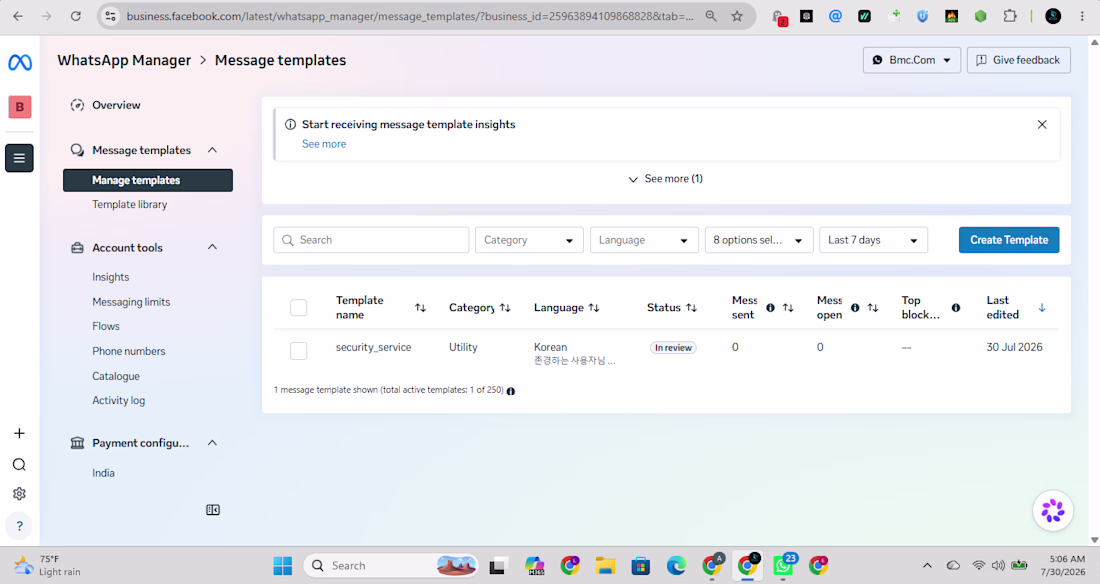This screenshot has height=584, width=1100.
Task: Click See more link in insights banner
Action: click(324, 144)
